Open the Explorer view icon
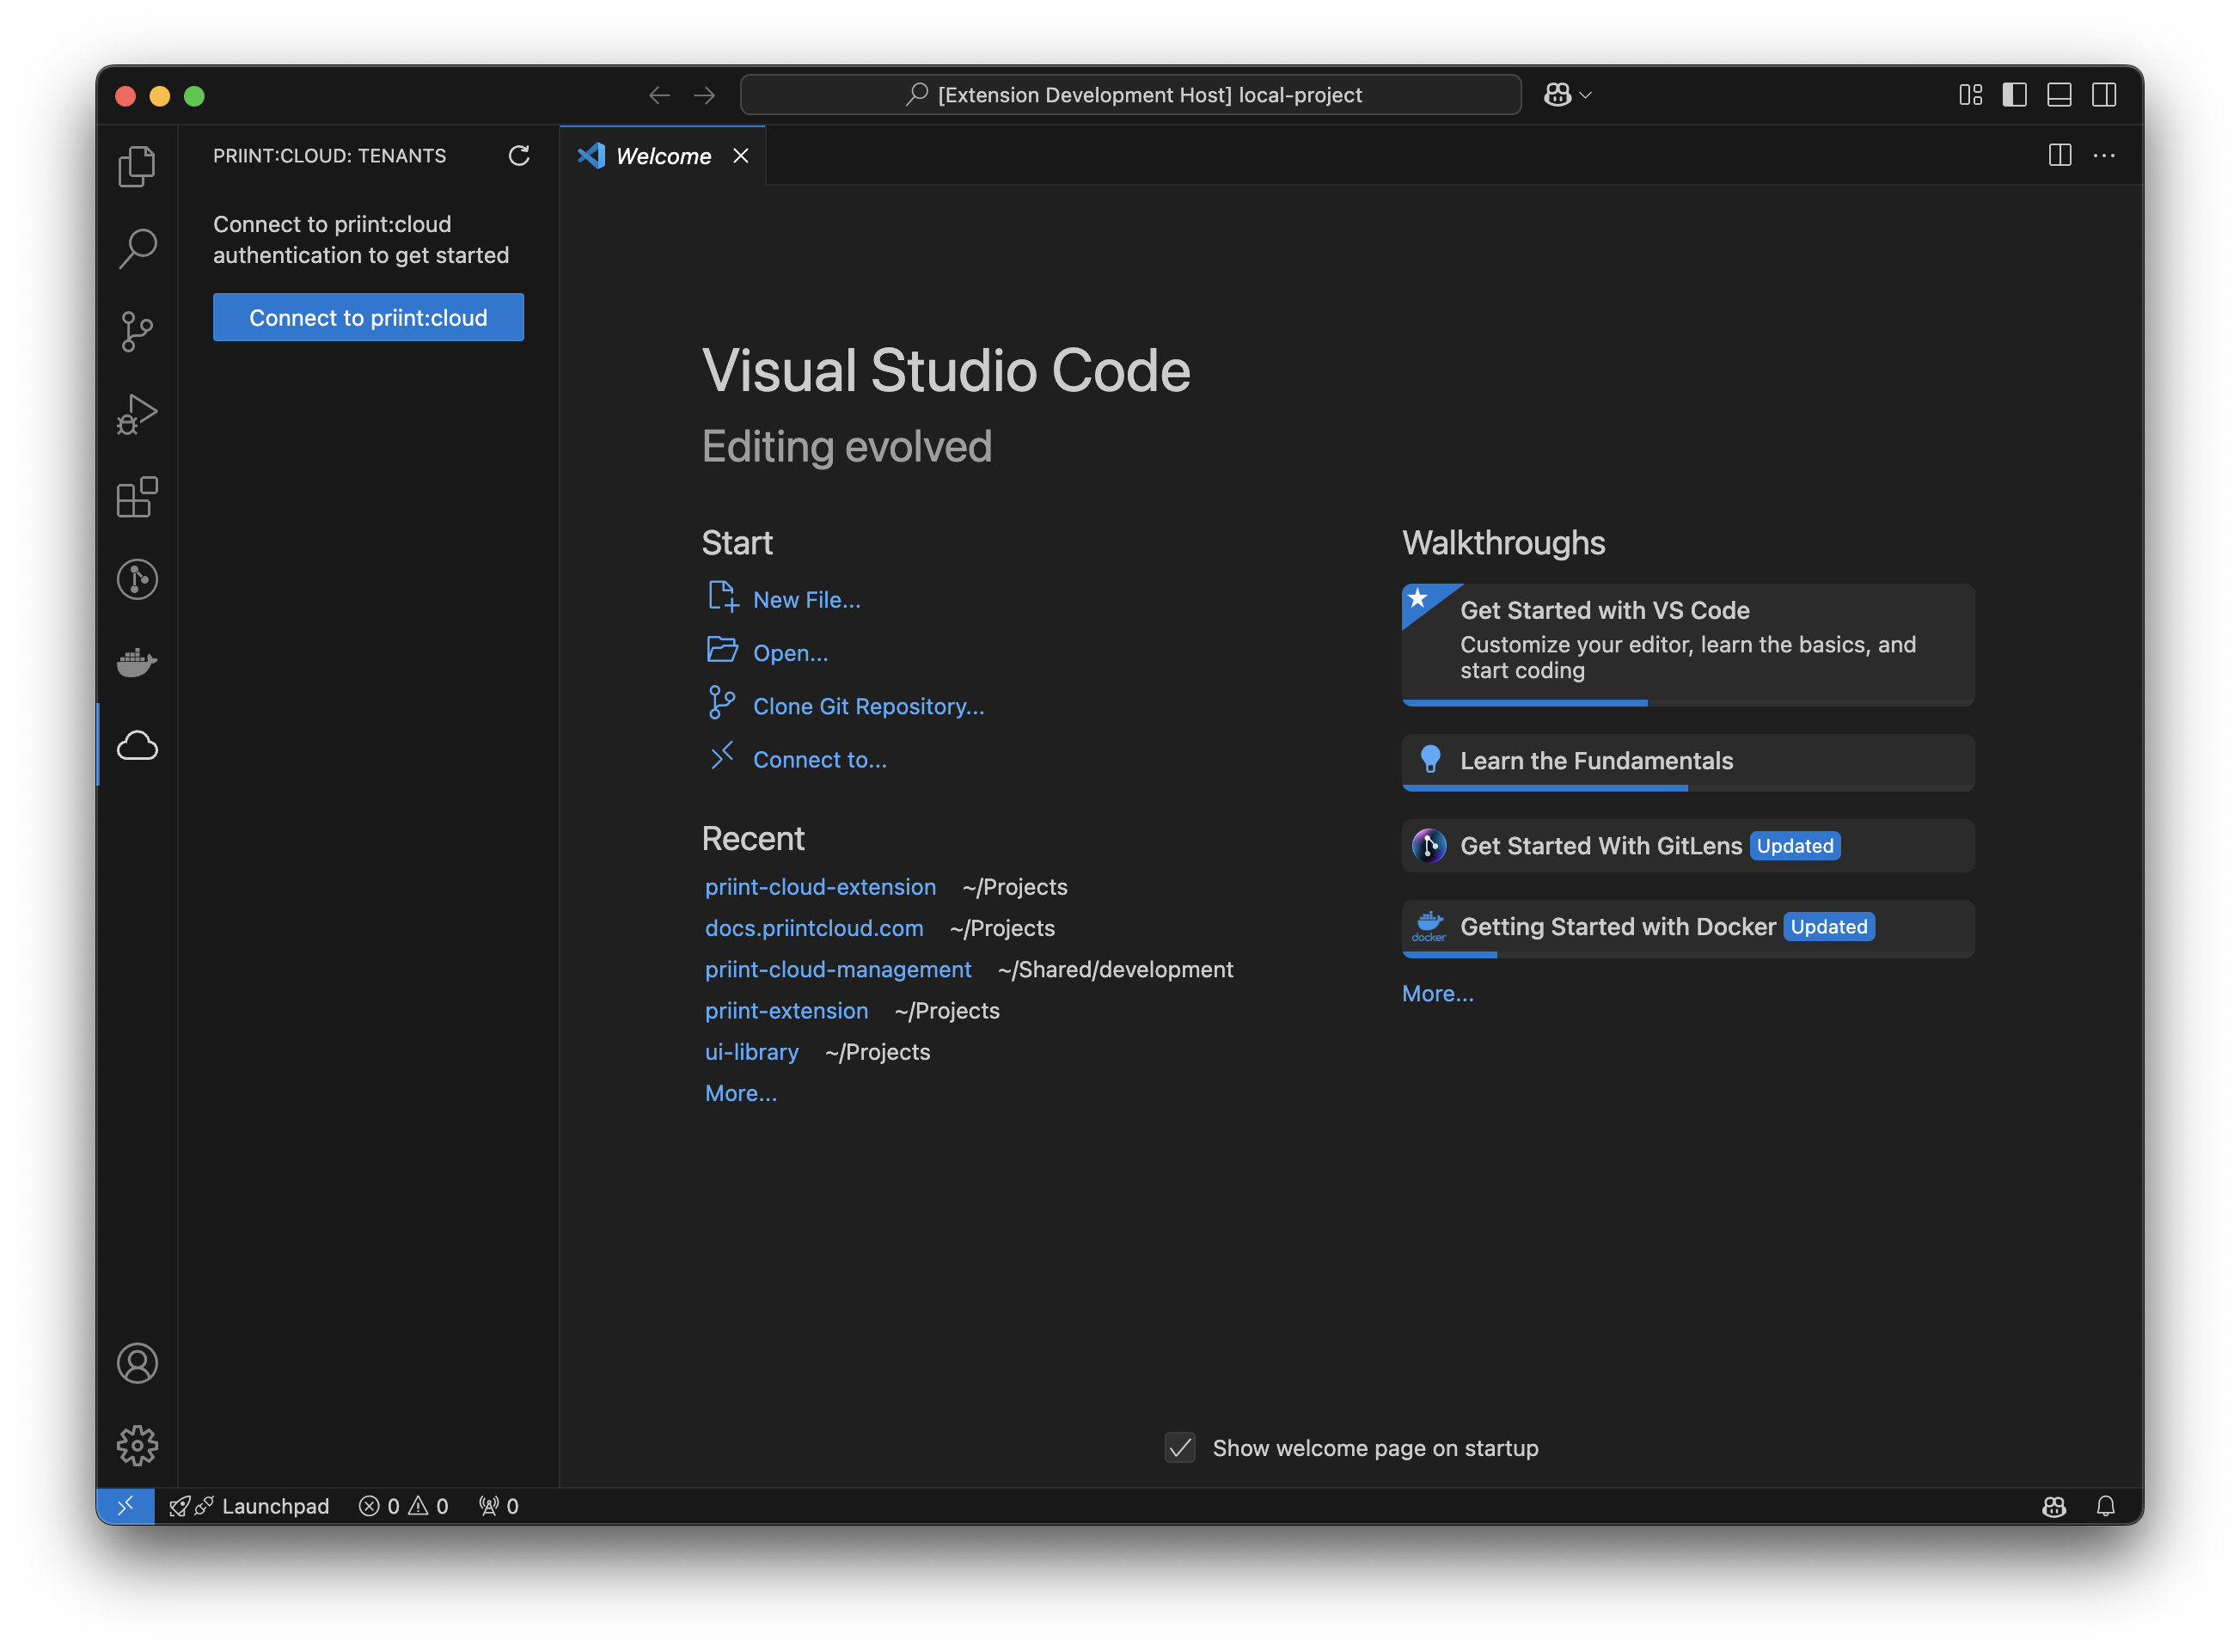 click(x=137, y=166)
